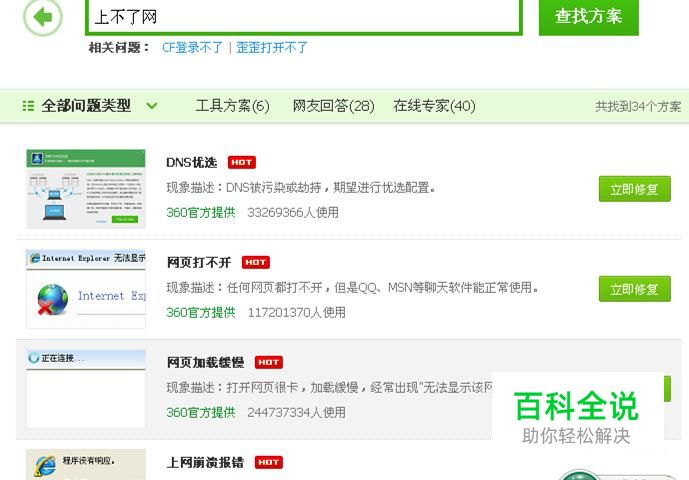Click 立即修复 for 网页打不开
Viewport: 689px width, 480px height.
[635, 289]
